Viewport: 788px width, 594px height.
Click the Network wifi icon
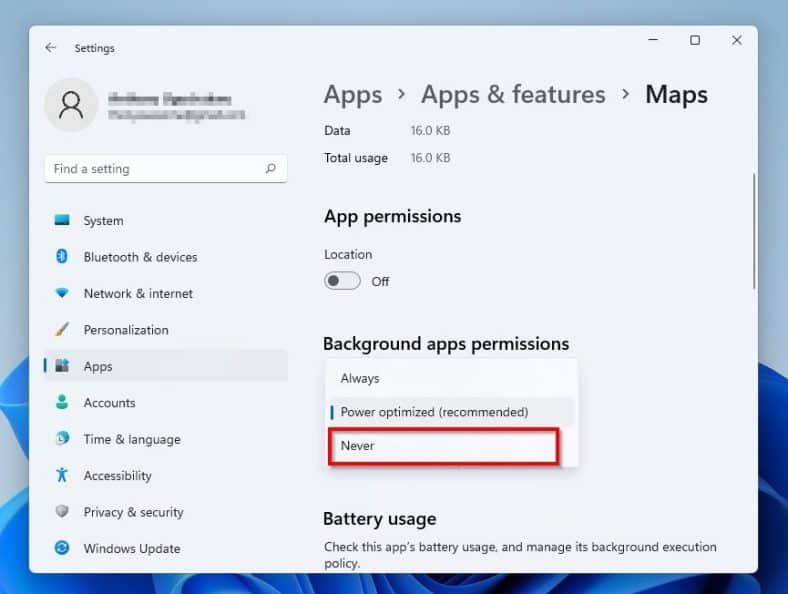62,292
